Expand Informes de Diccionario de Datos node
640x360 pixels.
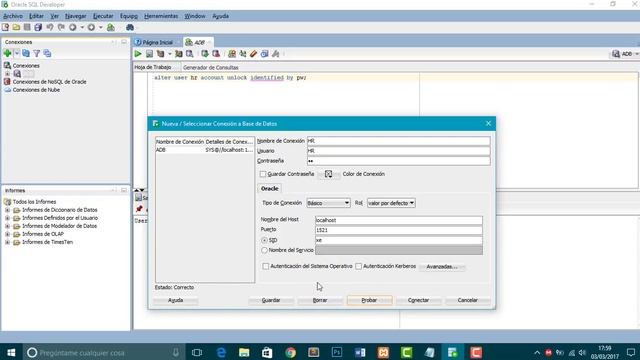tap(7, 210)
